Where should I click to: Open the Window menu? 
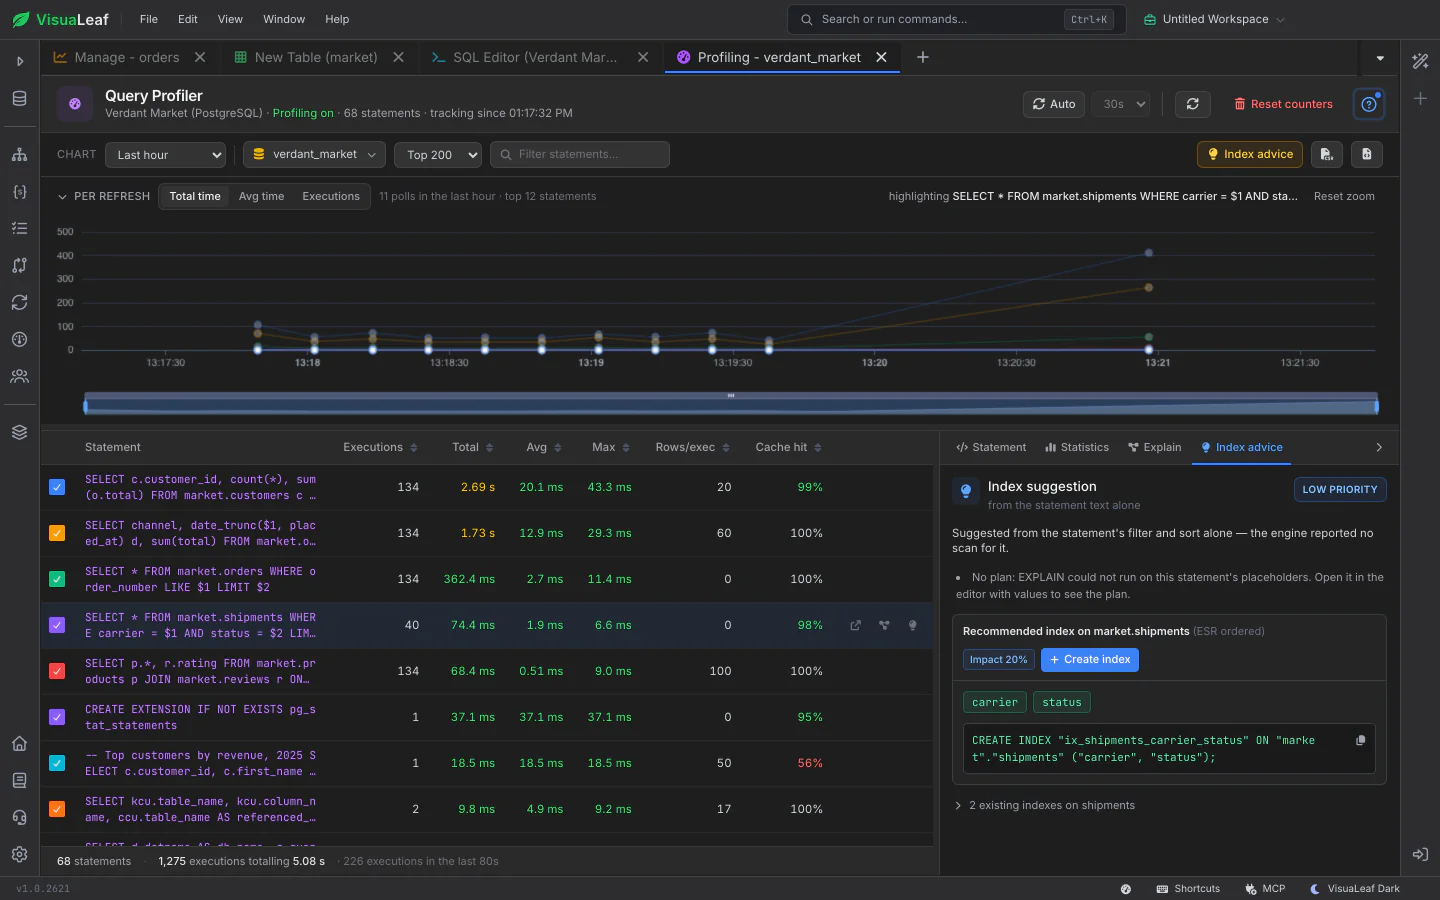pos(284,19)
